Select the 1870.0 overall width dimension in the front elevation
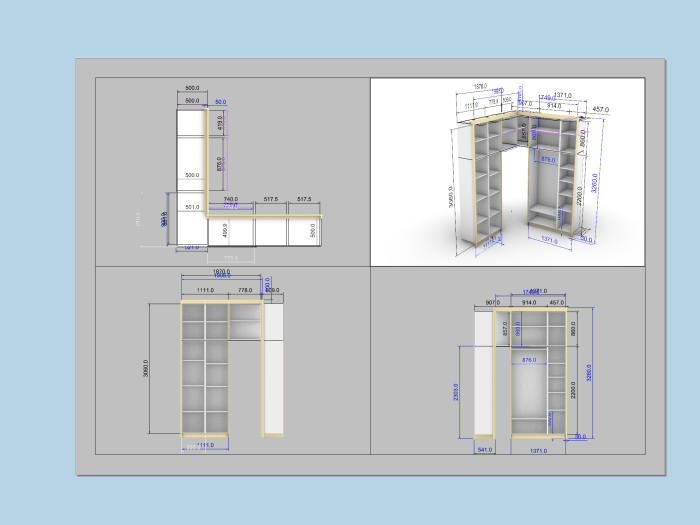This screenshot has height=525, width=700. (x=221, y=271)
